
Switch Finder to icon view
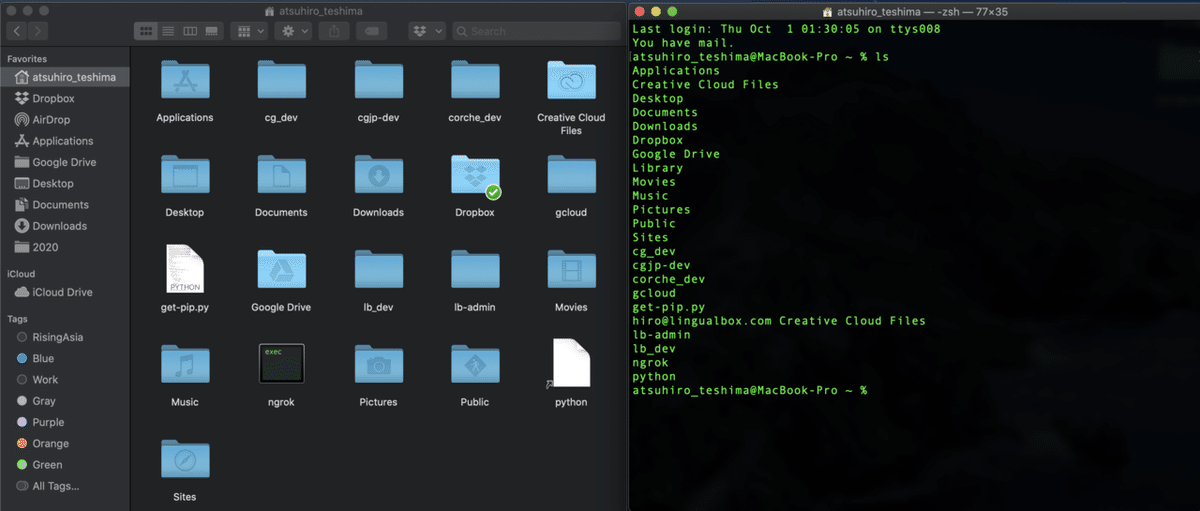click(x=146, y=32)
